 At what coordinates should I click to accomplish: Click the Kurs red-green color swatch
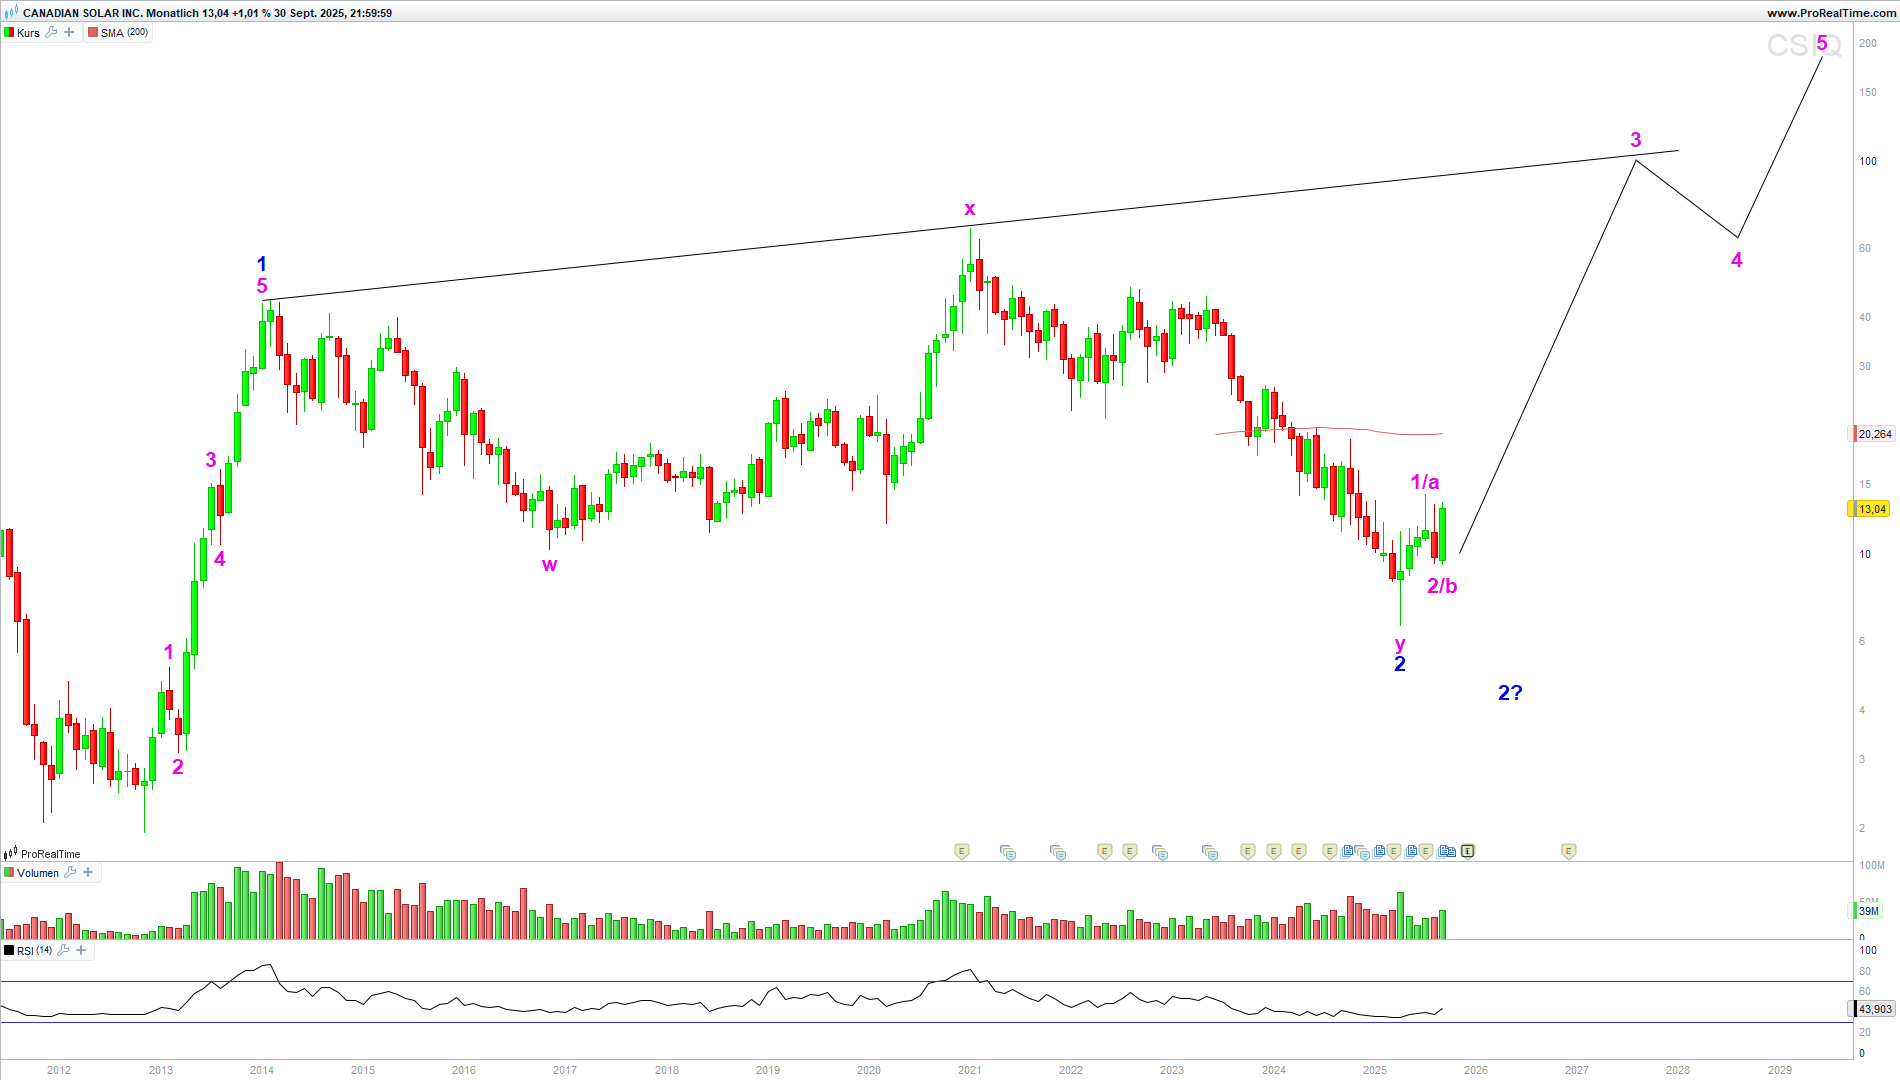click(9, 33)
